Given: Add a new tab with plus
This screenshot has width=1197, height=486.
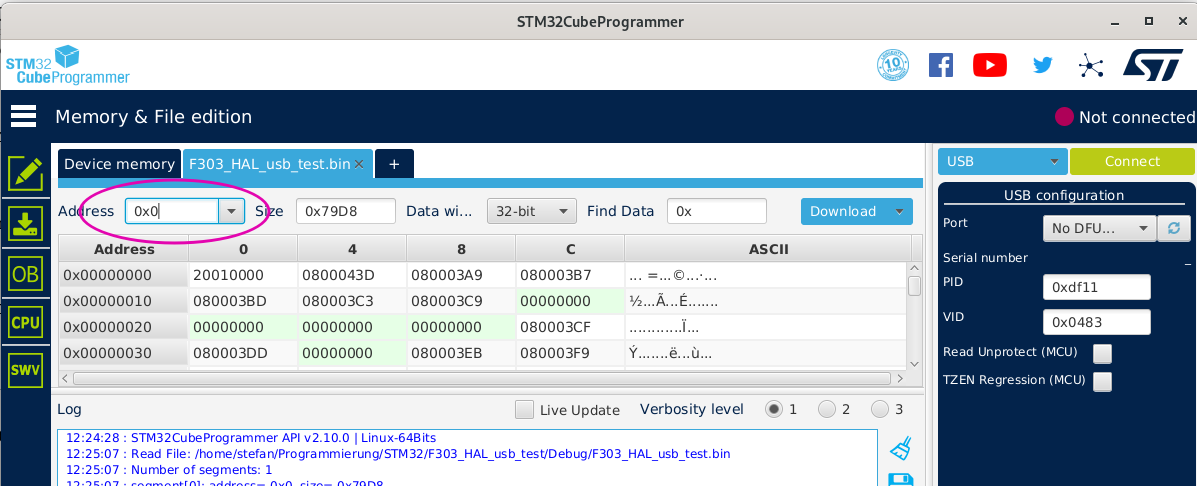Looking at the screenshot, I should (x=395, y=164).
